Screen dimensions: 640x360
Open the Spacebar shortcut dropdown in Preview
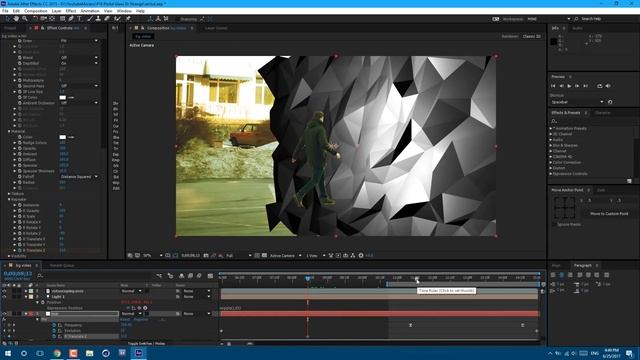coord(577,102)
